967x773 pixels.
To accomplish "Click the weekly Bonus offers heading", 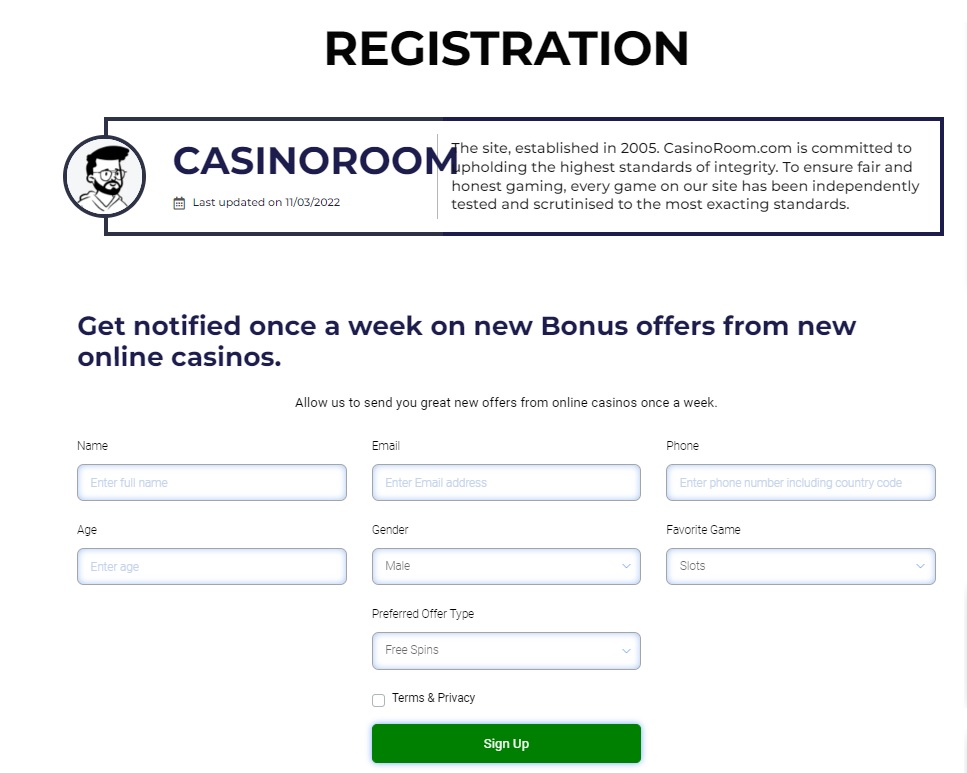I will pos(467,341).
